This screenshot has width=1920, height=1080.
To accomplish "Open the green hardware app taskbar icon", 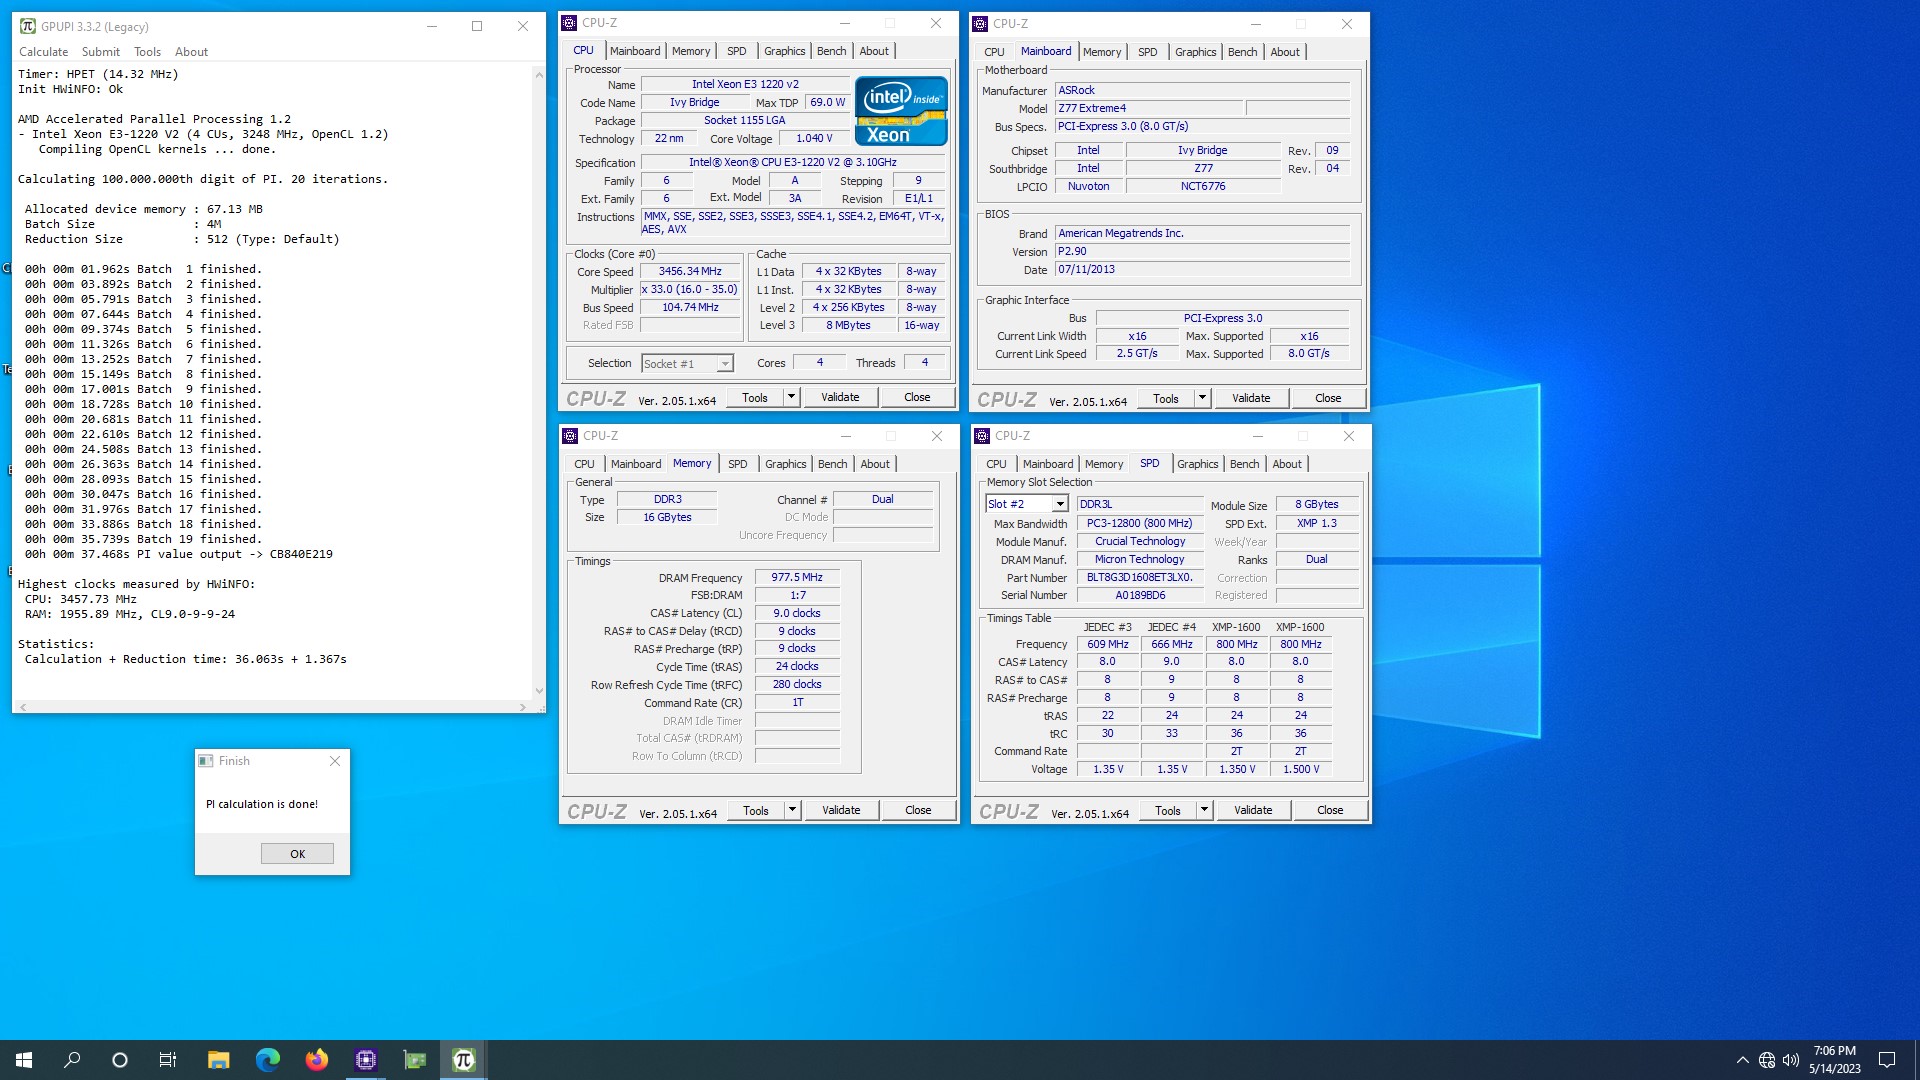I will coord(414,1060).
